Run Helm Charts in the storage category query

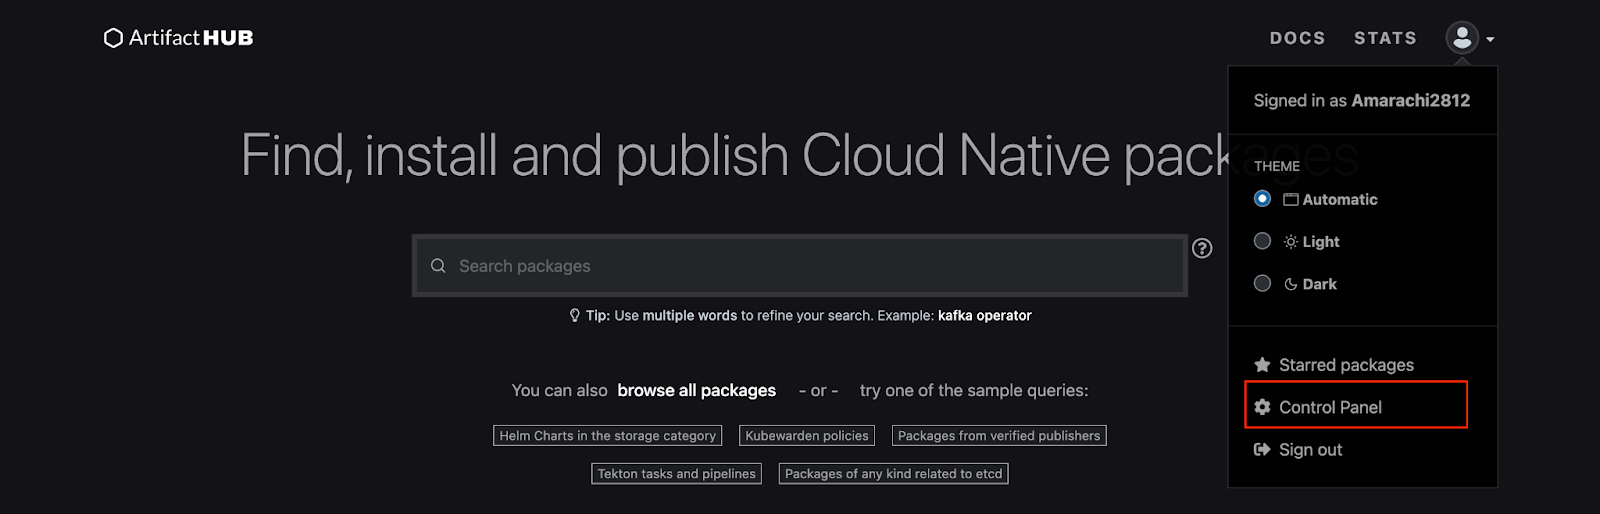(607, 436)
